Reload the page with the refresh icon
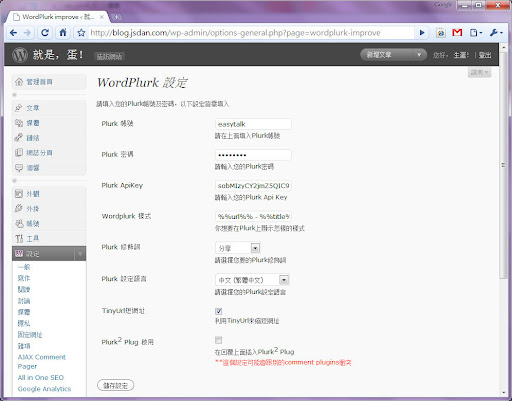512x401 pixels. 45,33
